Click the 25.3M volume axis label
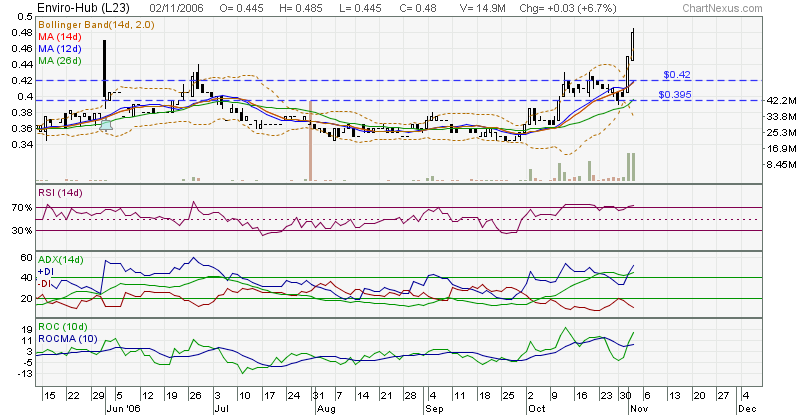The image size is (800, 415). (x=781, y=133)
